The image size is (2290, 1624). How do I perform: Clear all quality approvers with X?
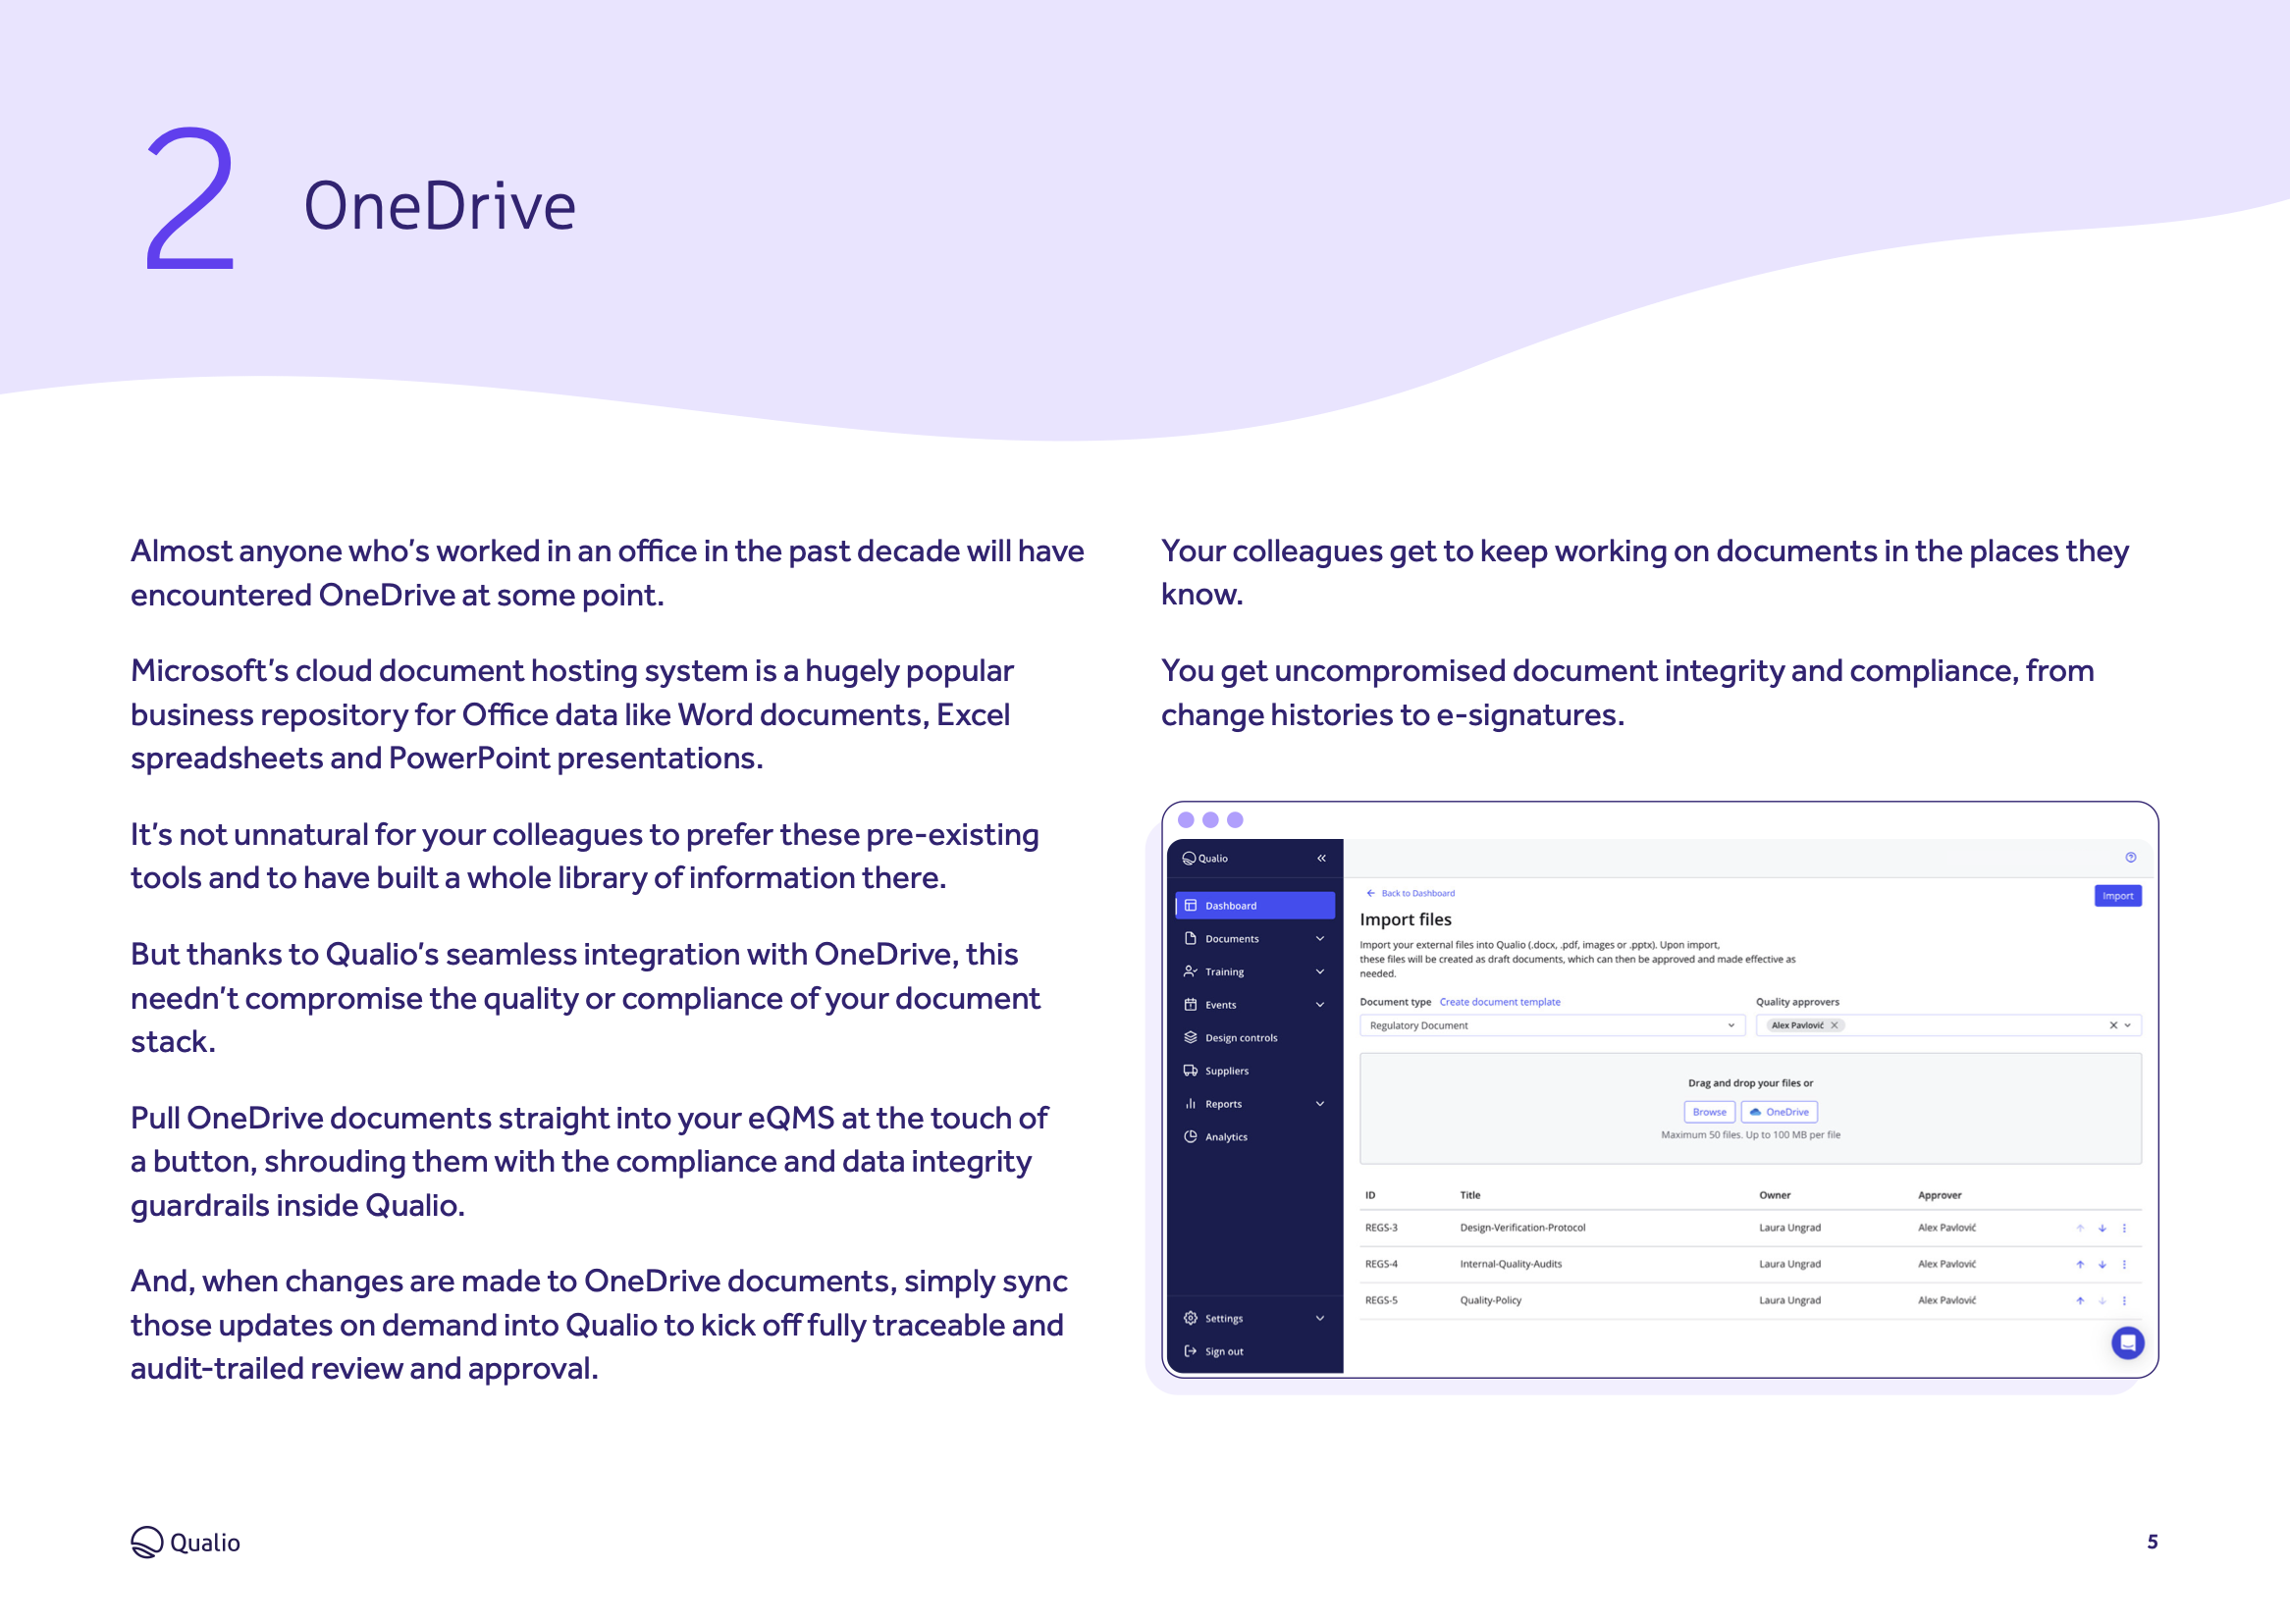[2113, 1025]
